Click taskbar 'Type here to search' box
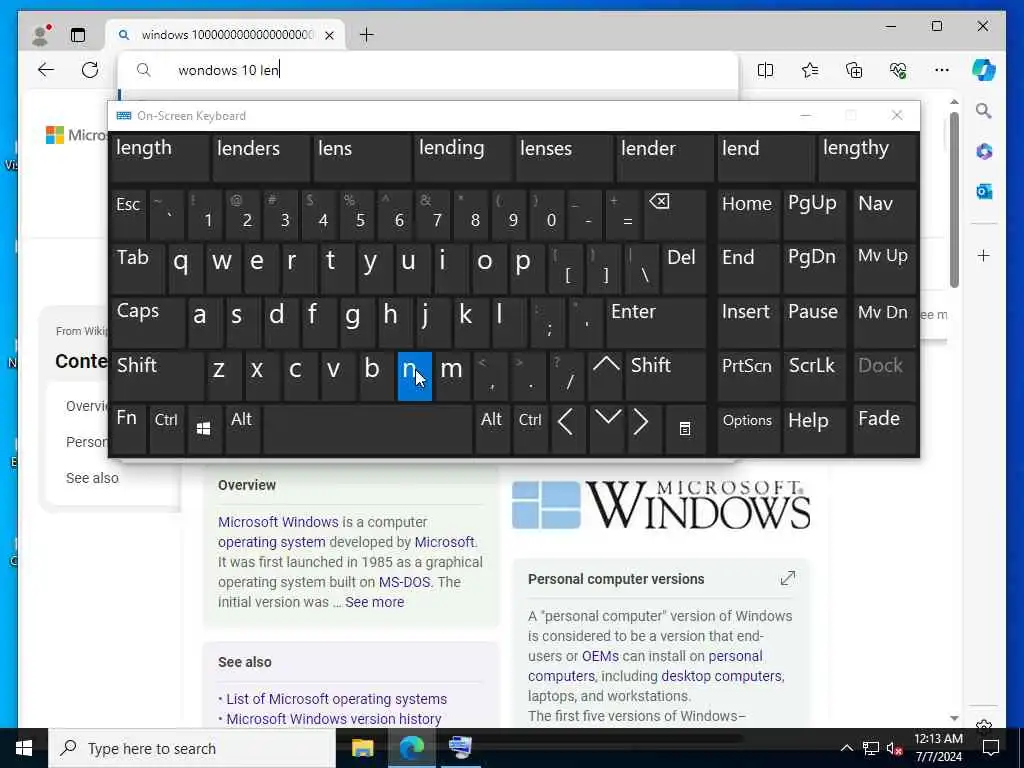The width and height of the screenshot is (1024, 768). pyautogui.click(x=192, y=748)
